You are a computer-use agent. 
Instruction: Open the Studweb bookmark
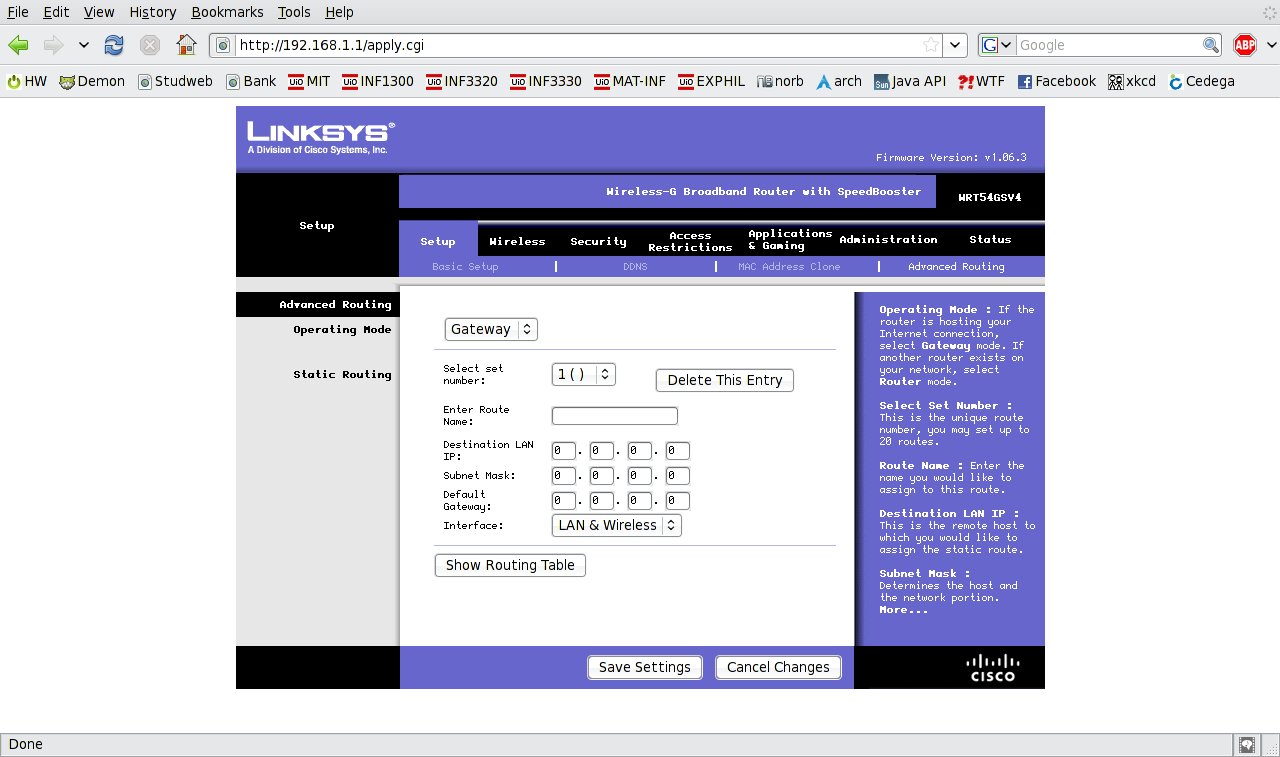point(175,81)
